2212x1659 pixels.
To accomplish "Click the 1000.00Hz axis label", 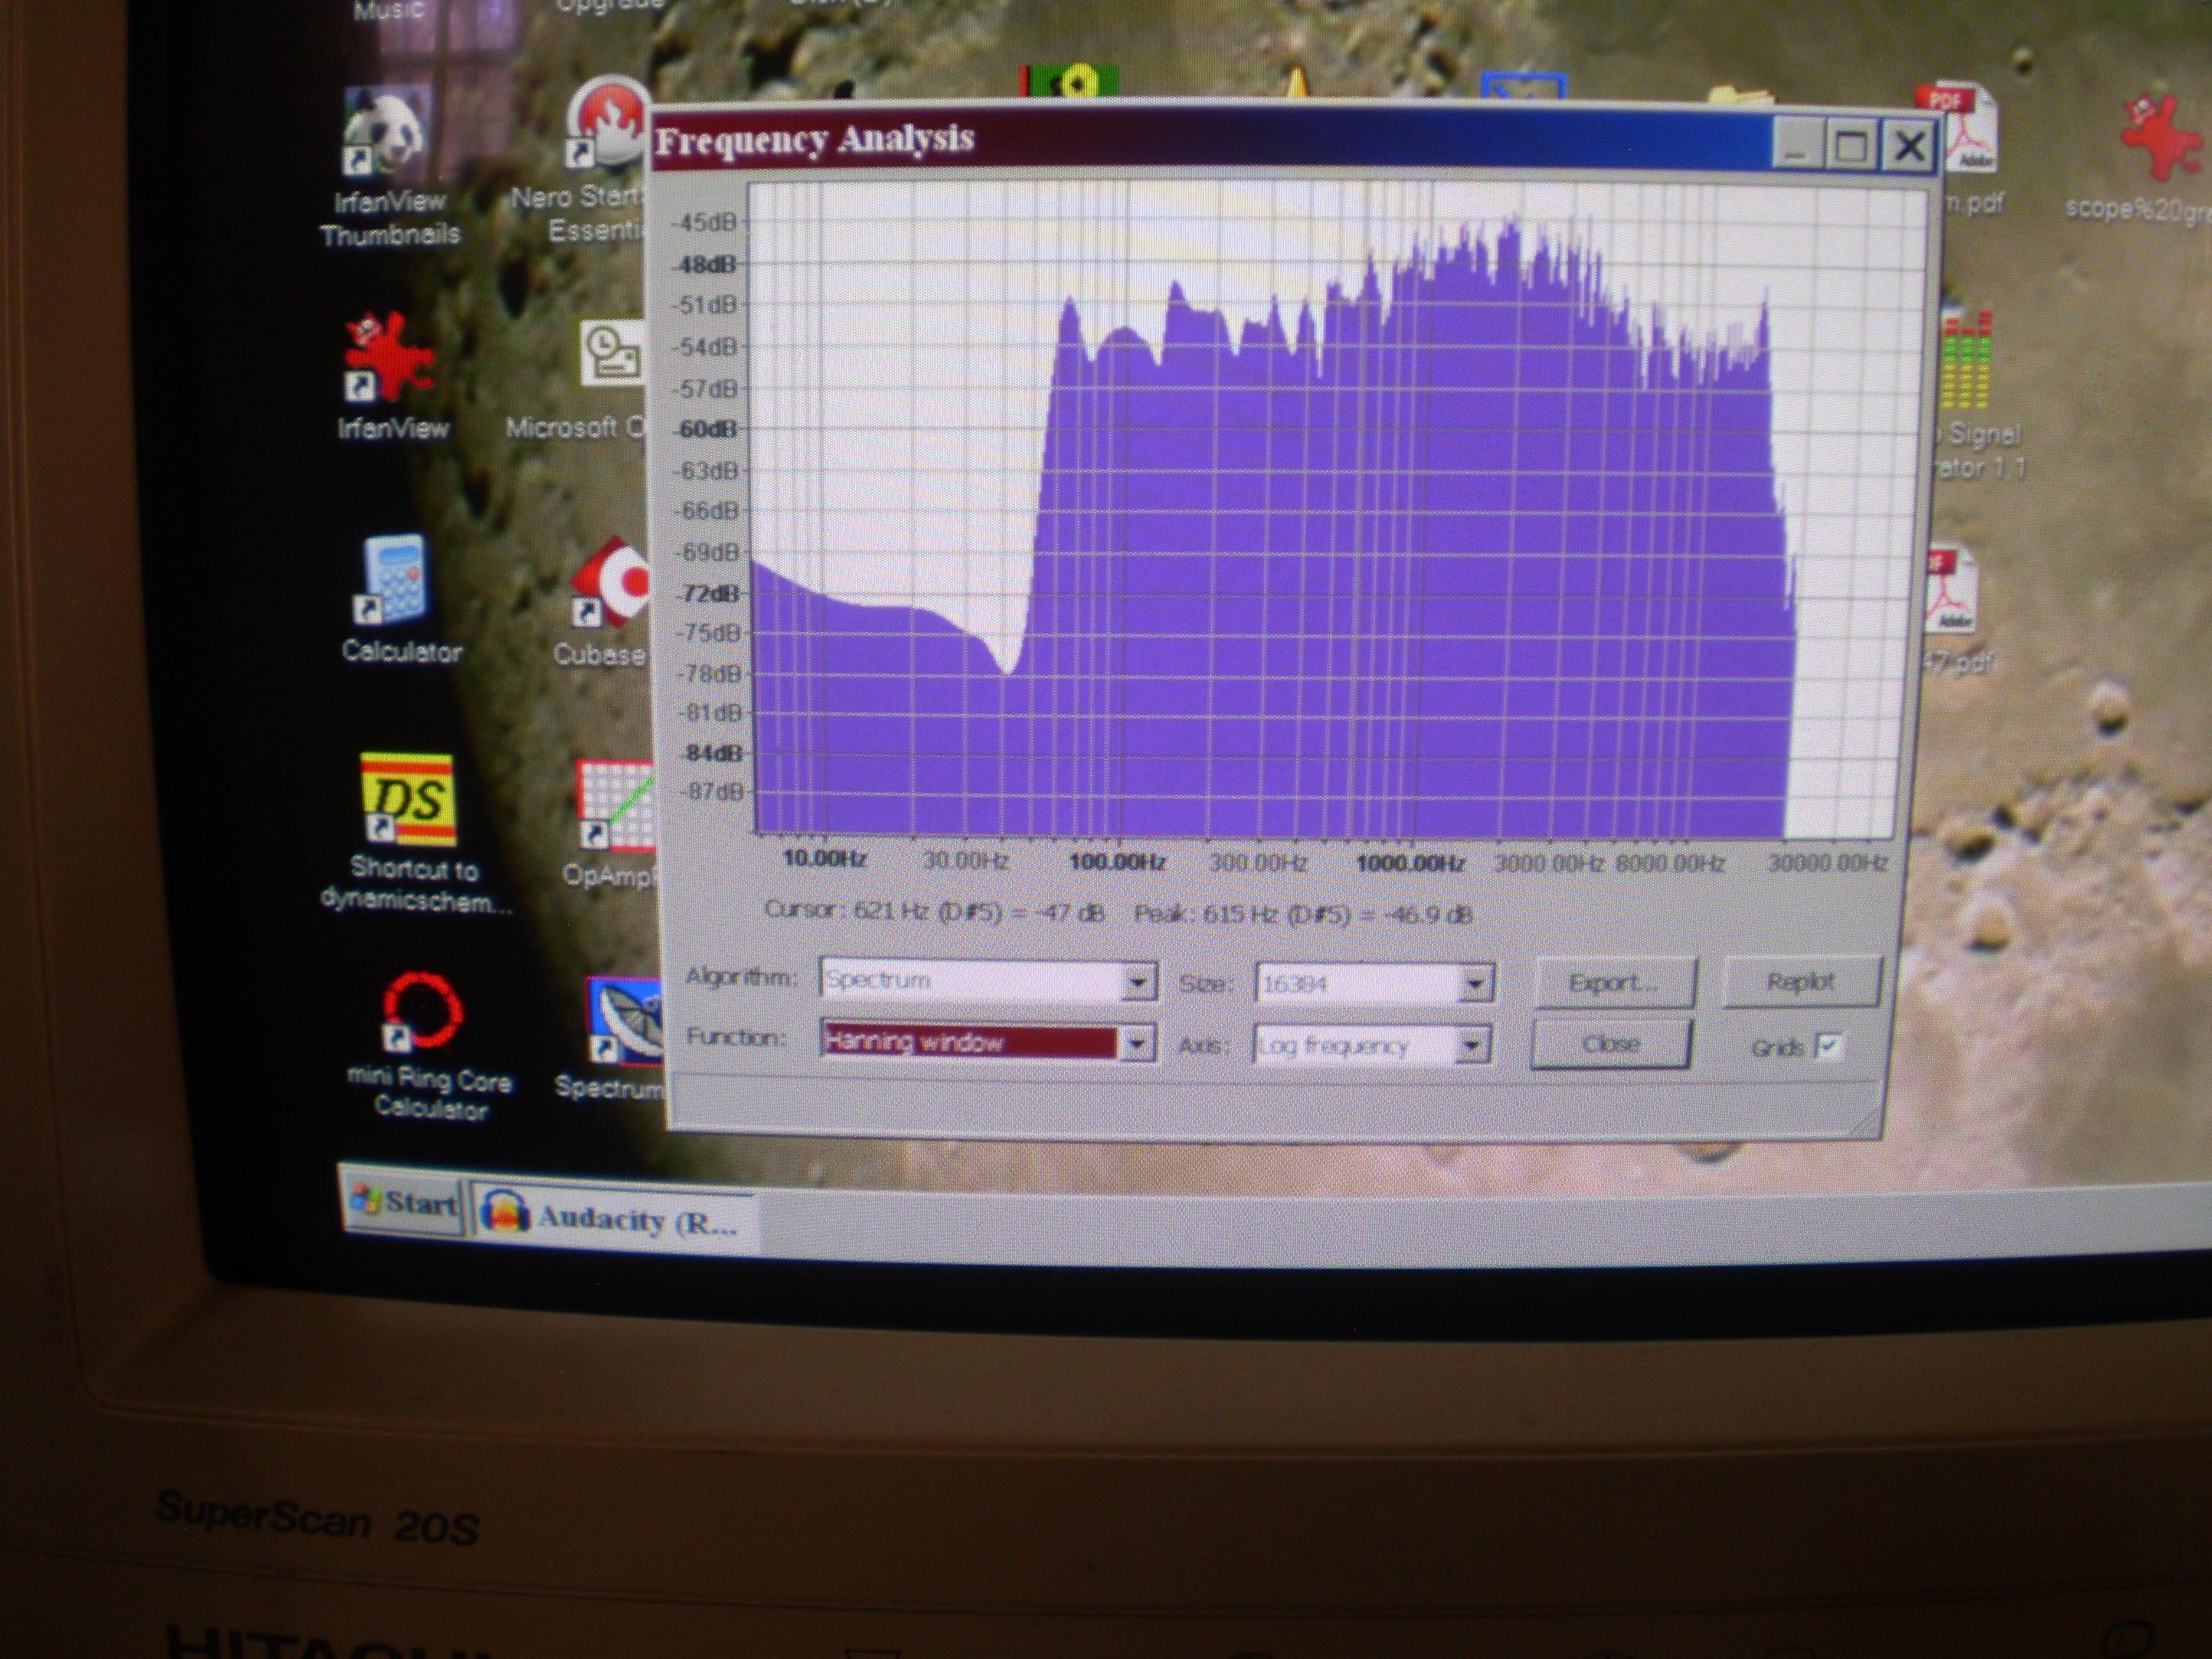I will click(1410, 863).
